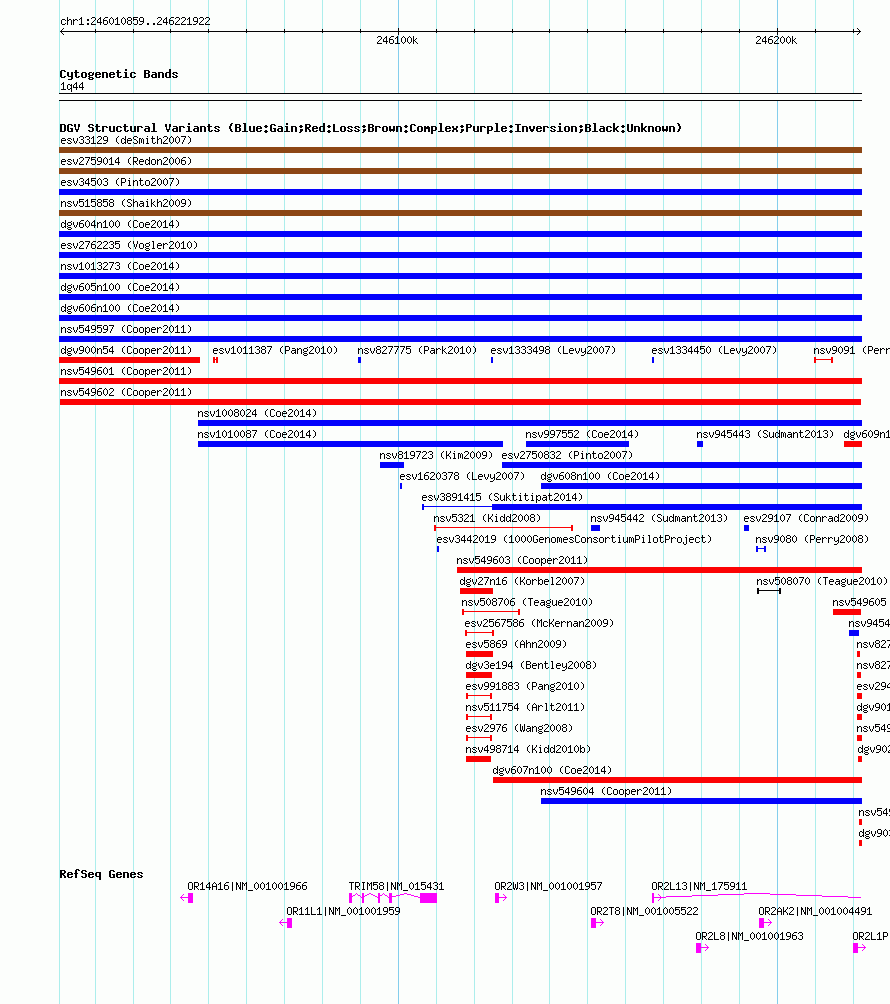Click the small blue nsv827775 (Park2010) marker

tap(359, 360)
